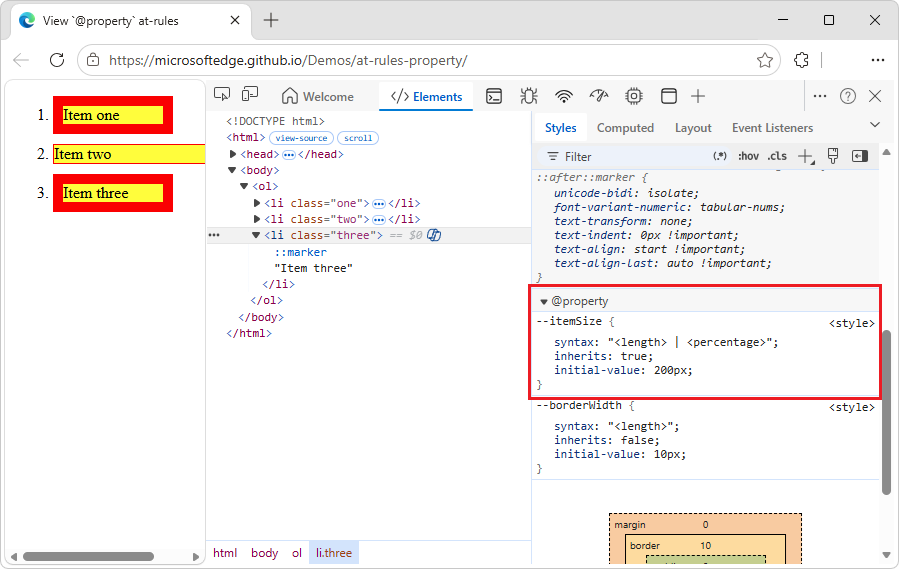Click the Copilot explain icon beside li three
The height and width of the screenshot is (569, 899).
pos(434,235)
